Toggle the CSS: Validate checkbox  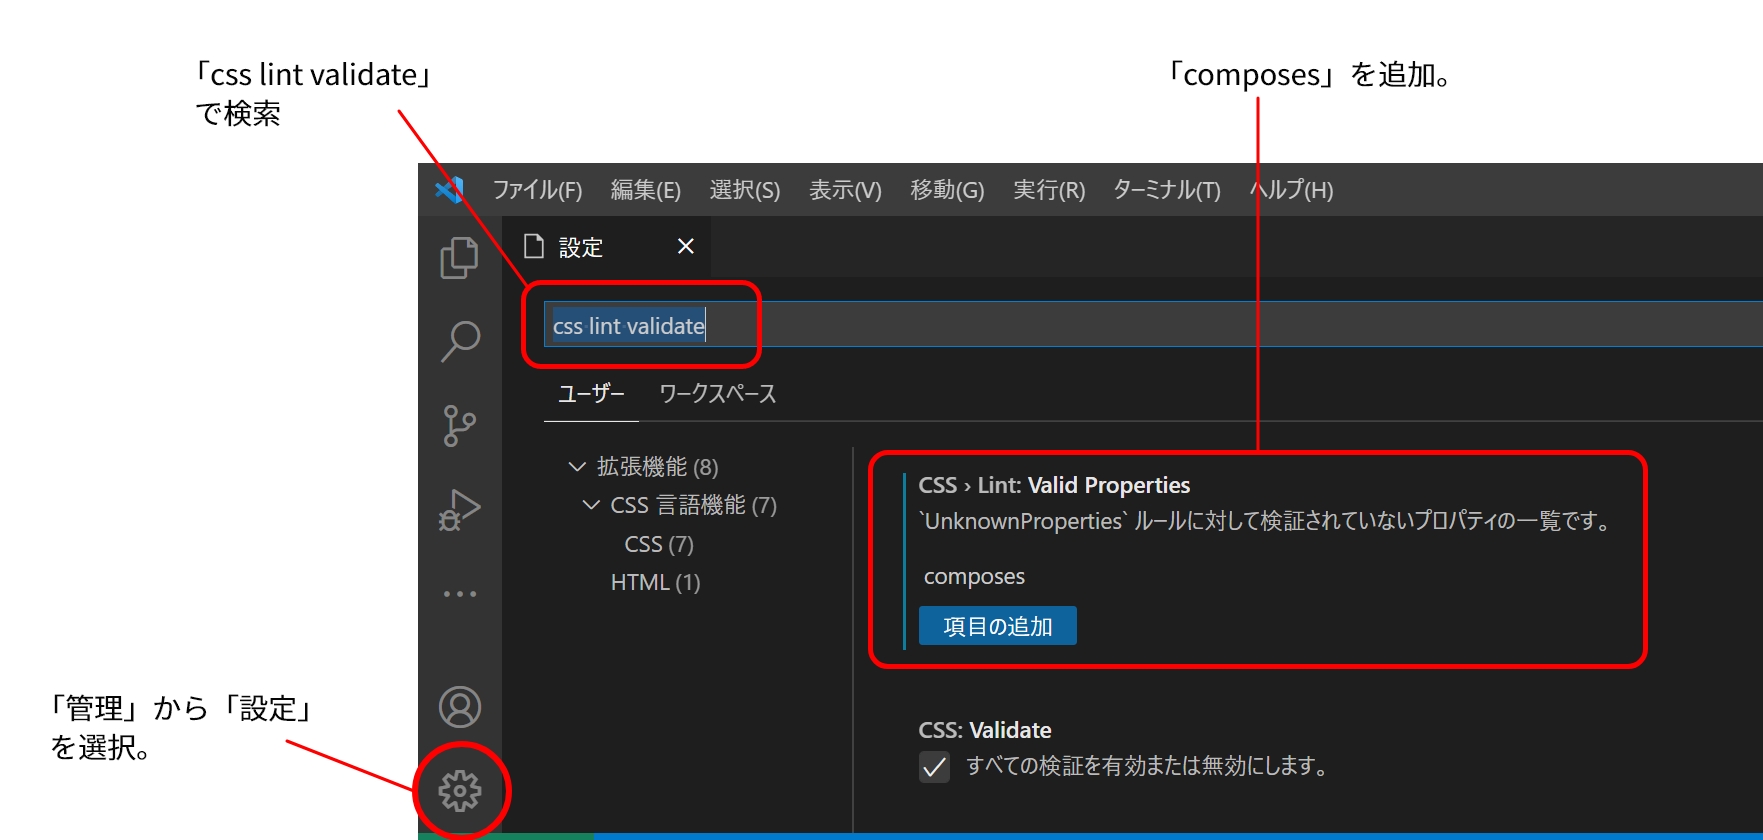click(x=934, y=767)
